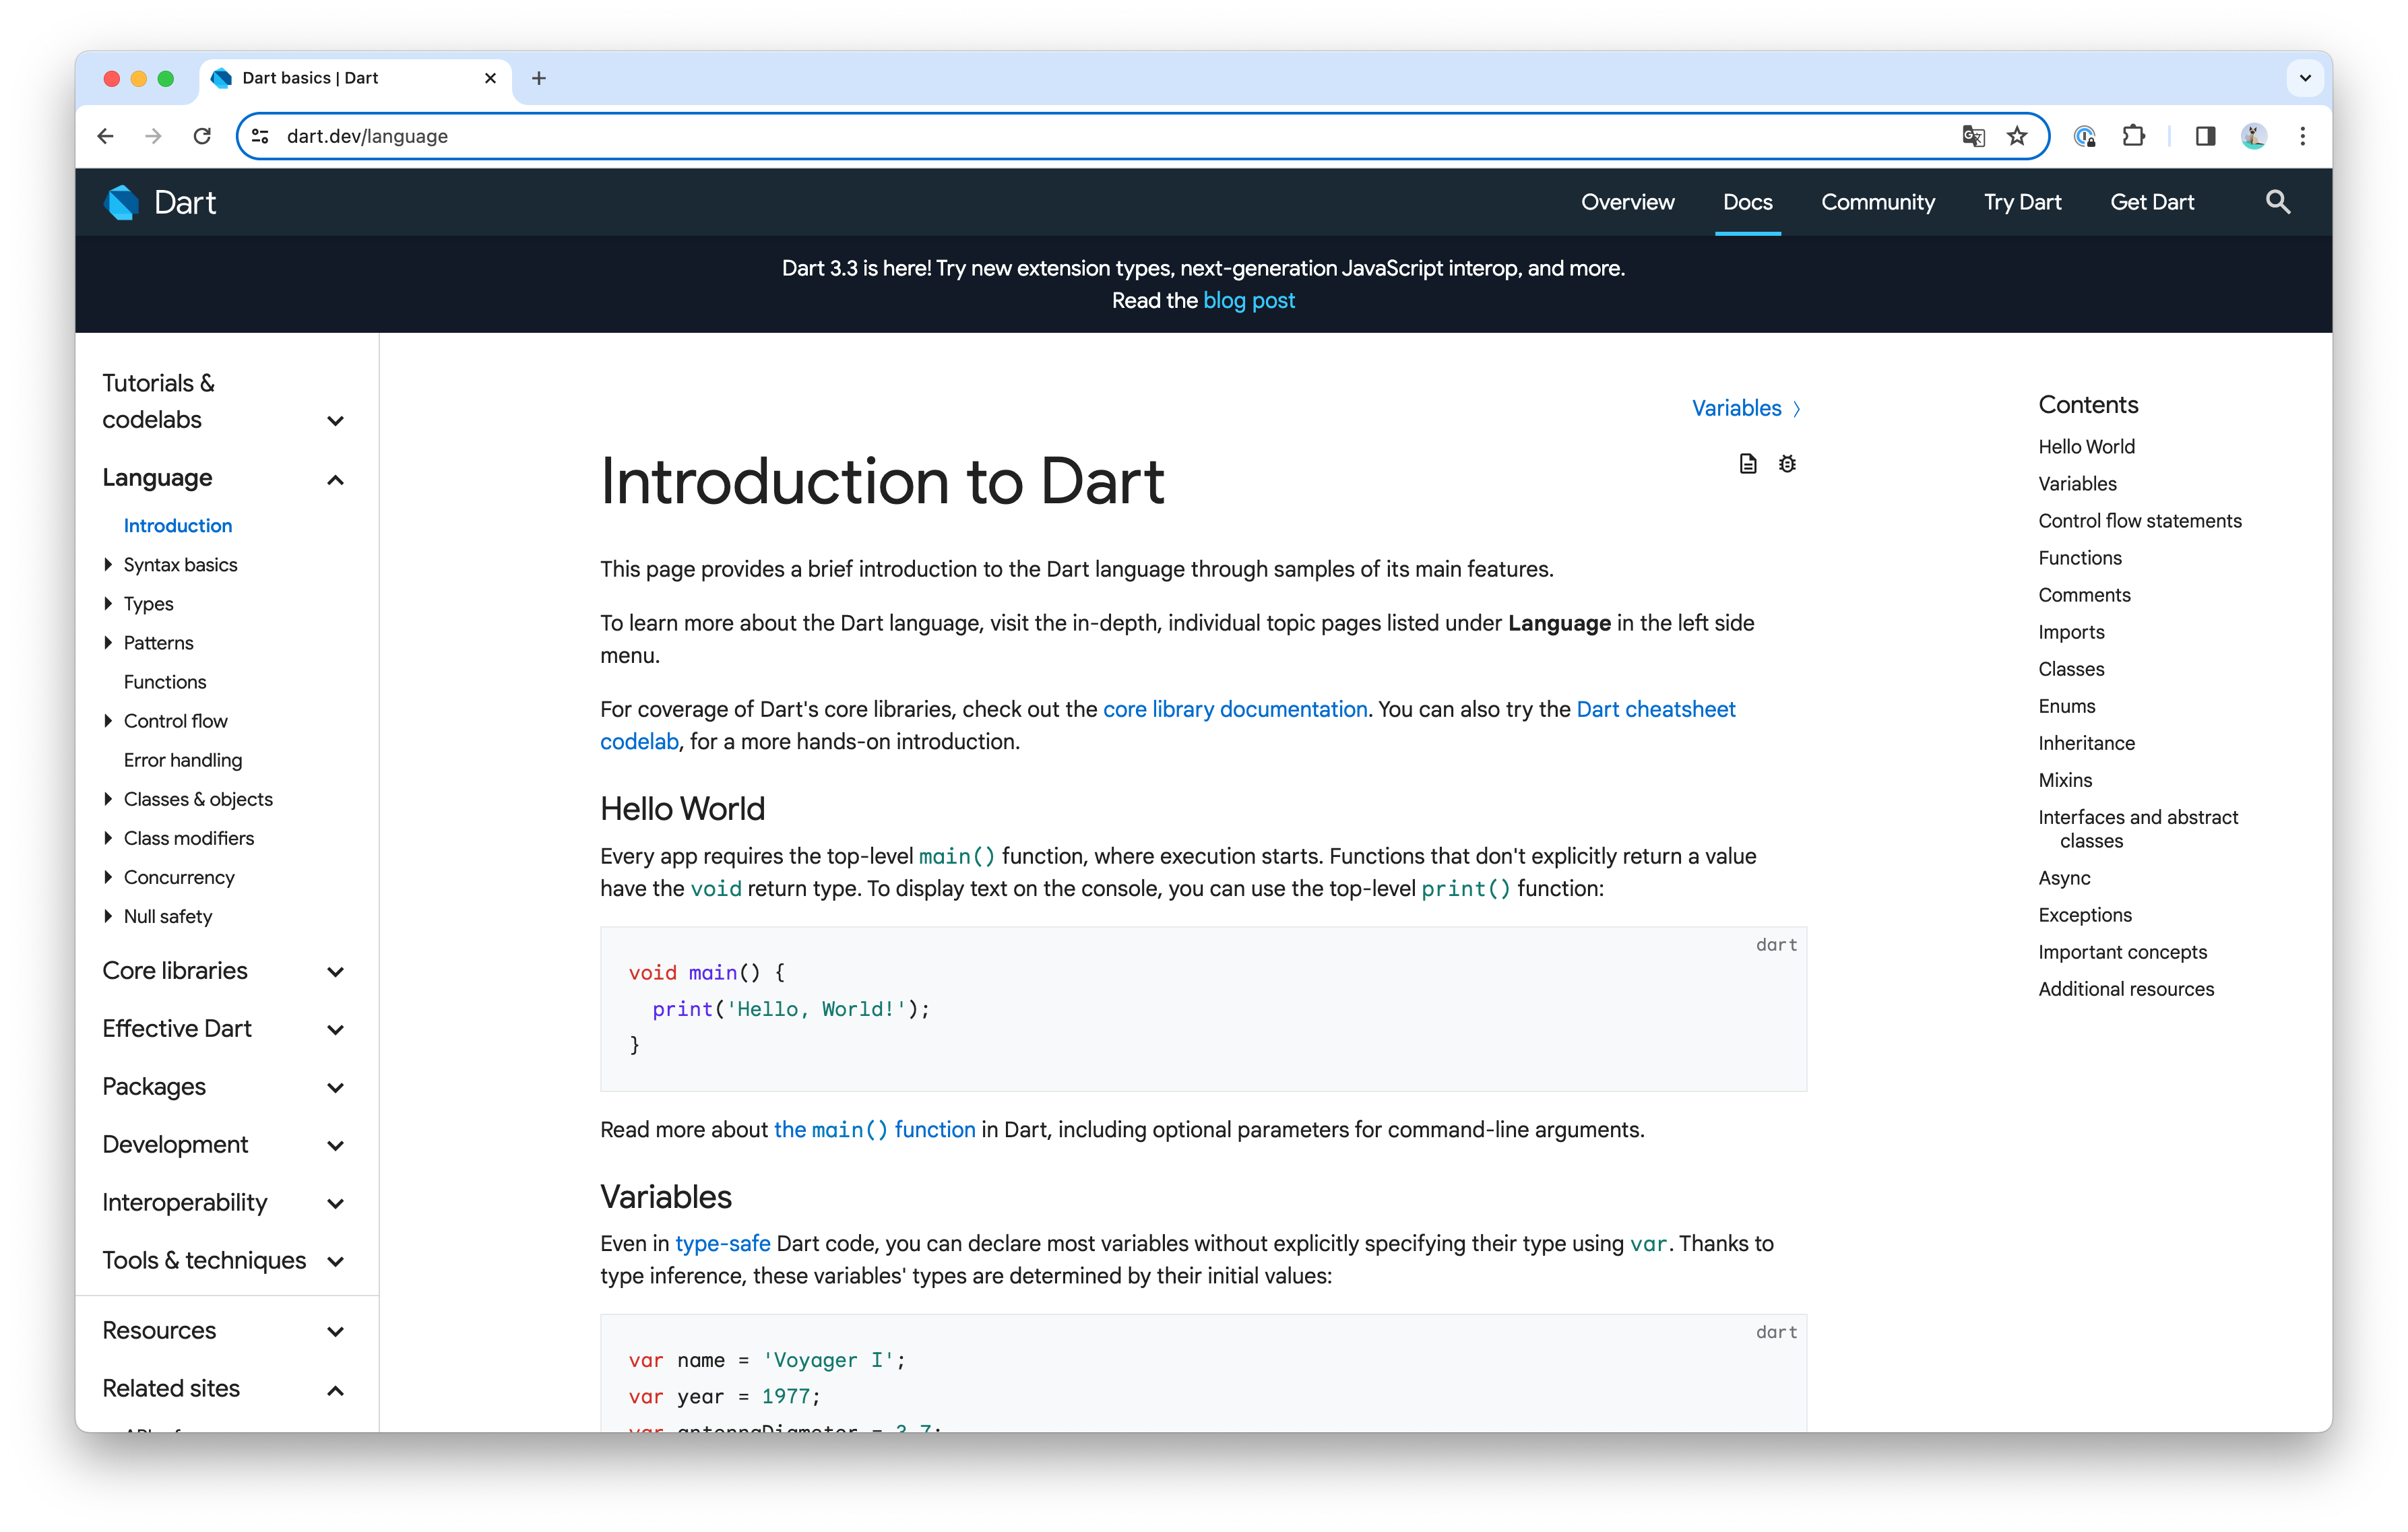The image size is (2408, 1532).
Task: Reload the page with the refresh icon
Action: pos(202,136)
